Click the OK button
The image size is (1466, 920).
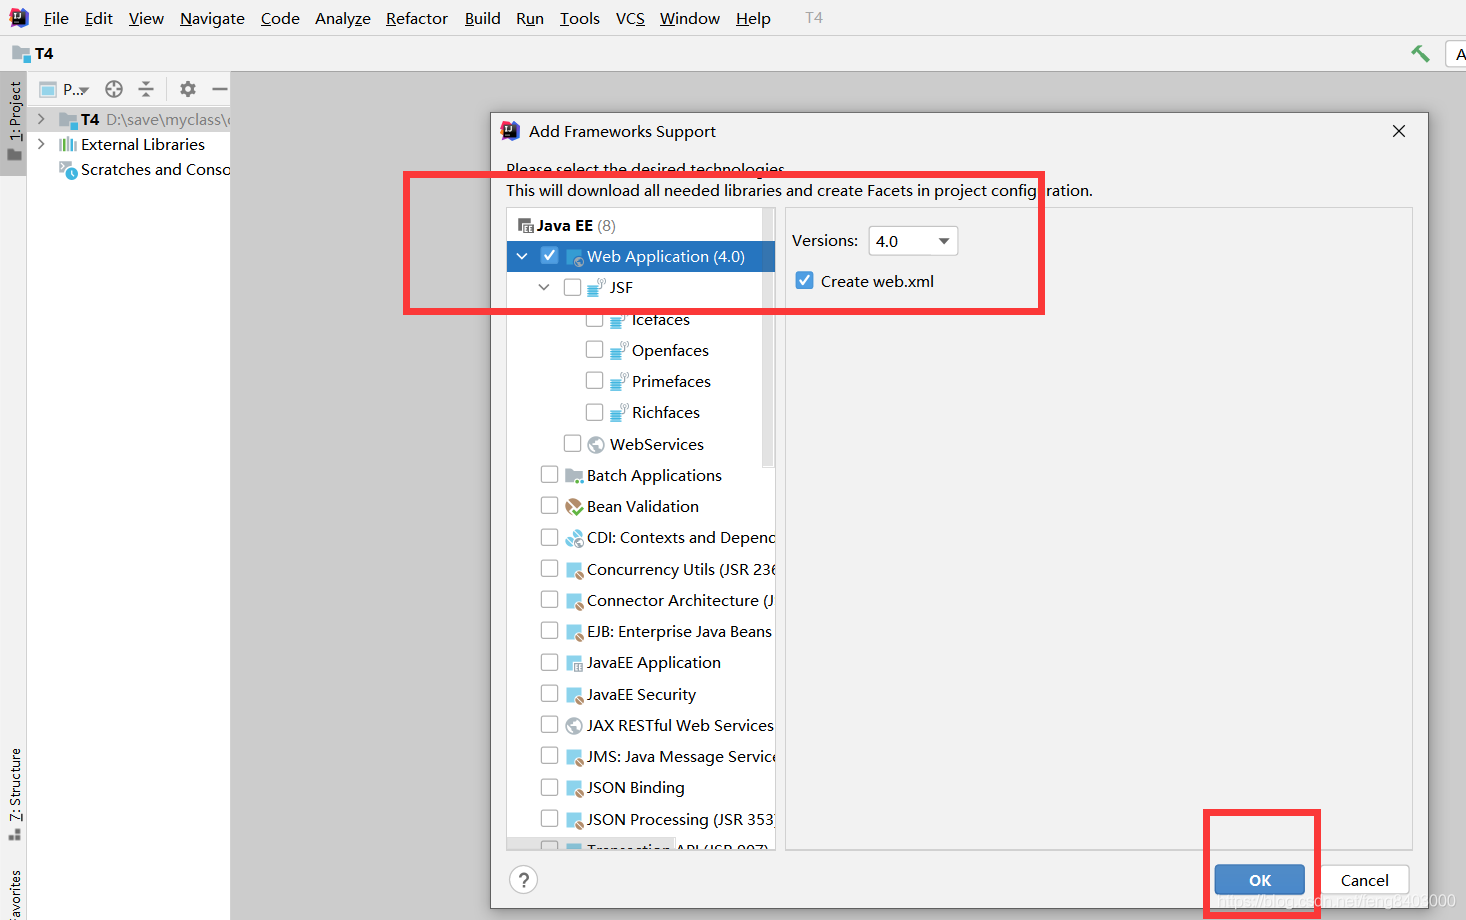click(x=1260, y=880)
